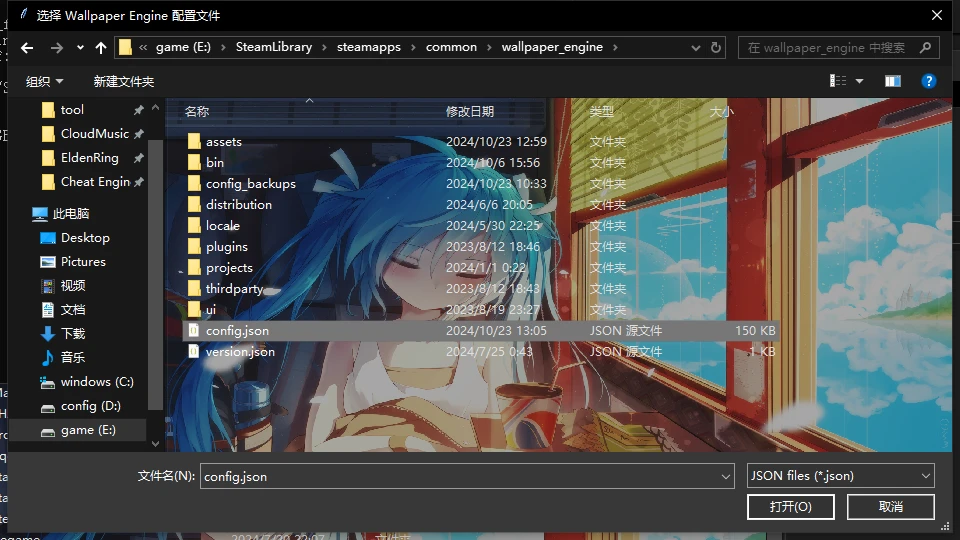Expand chevron after SteamLibrary in path
This screenshot has height=540, width=960.
(x=324, y=48)
